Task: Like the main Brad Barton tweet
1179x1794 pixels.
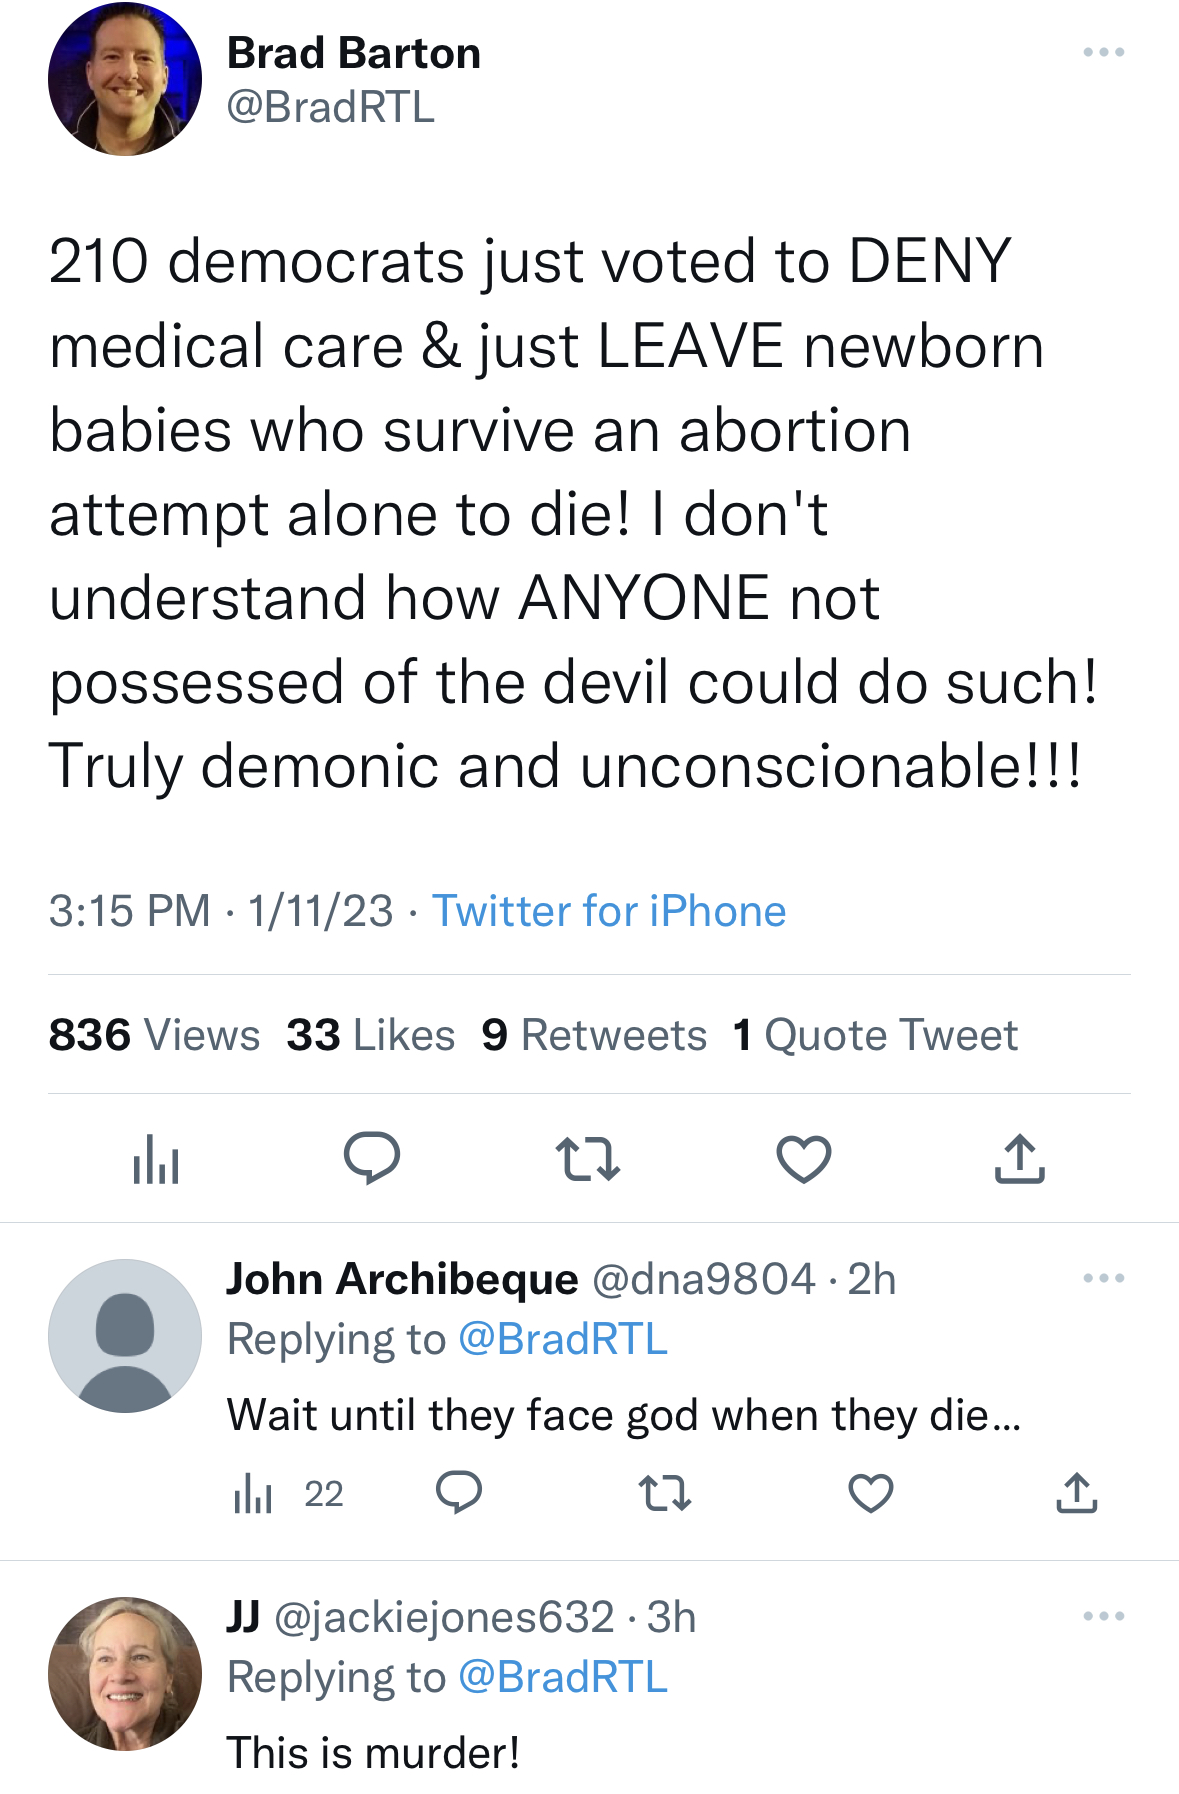Action: [804, 1159]
